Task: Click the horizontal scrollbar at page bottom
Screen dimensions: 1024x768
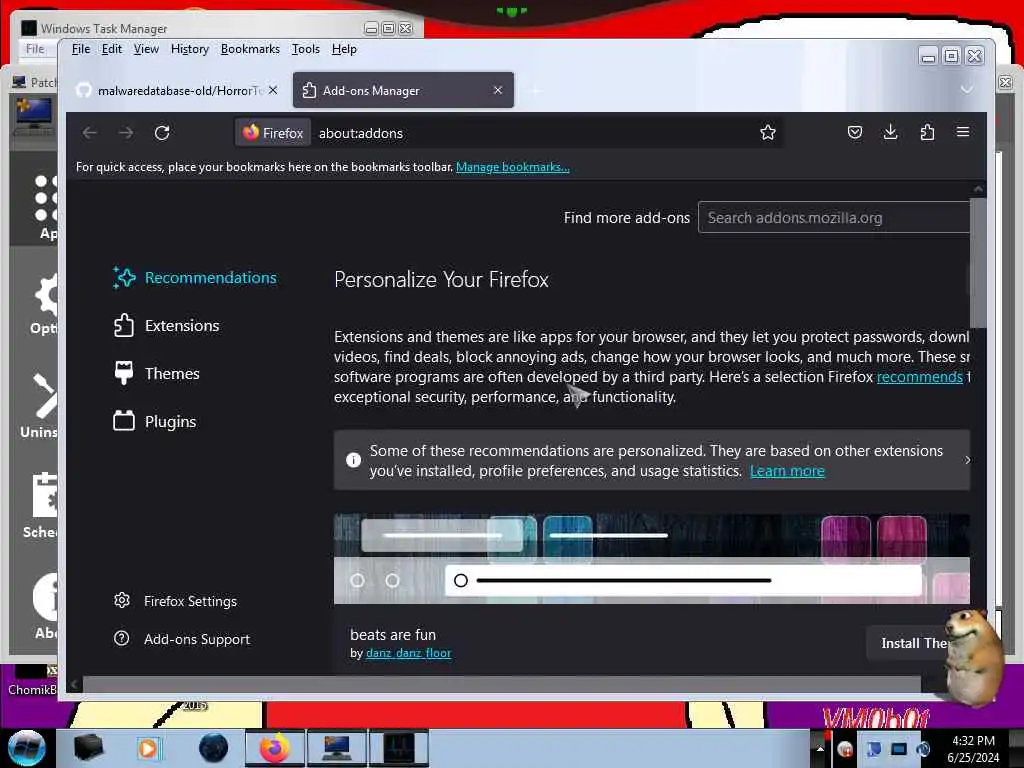Action: 502,684
